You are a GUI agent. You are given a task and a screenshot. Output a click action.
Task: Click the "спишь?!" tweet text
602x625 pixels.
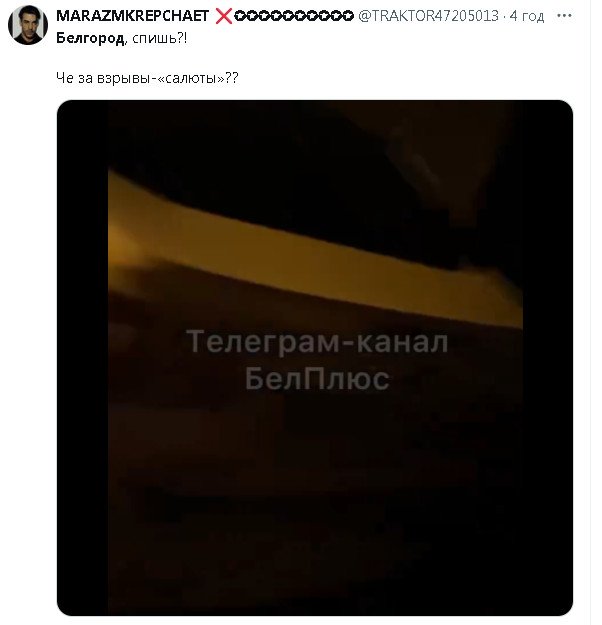(x=159, y=39)
